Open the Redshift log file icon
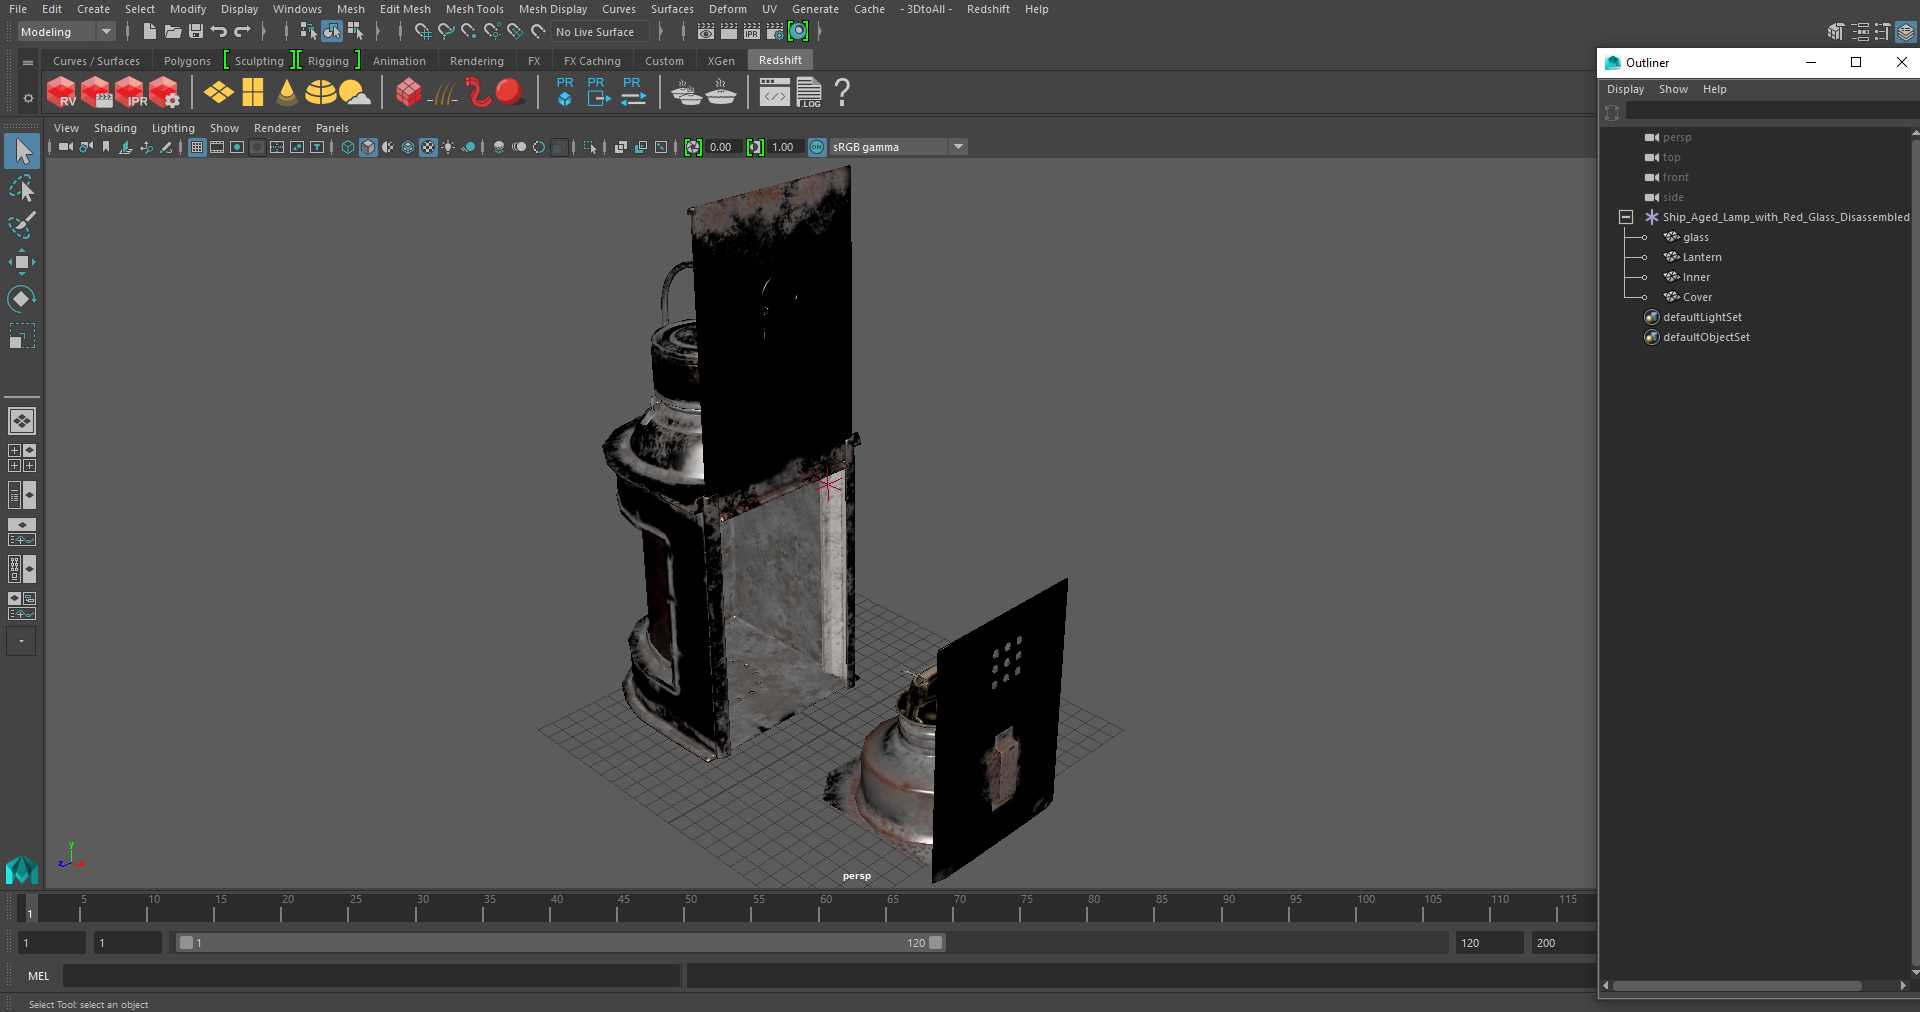Viewport: 1920px width, 1012px height. coord(809,93)
